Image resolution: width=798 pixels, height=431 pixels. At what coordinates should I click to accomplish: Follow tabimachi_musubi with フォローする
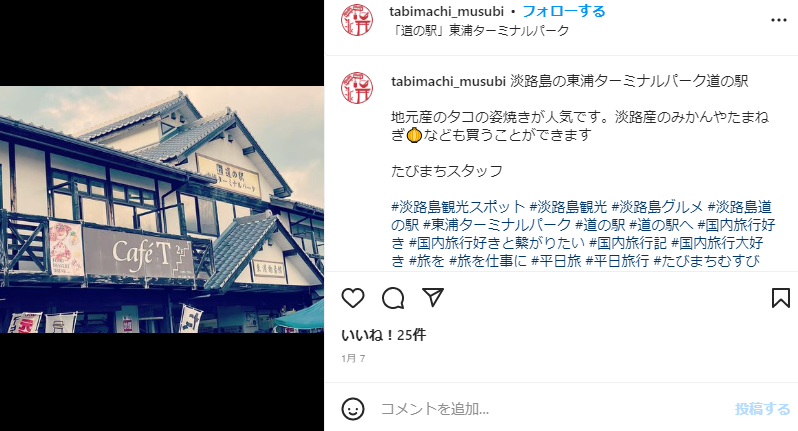click(x=564, y=11)
